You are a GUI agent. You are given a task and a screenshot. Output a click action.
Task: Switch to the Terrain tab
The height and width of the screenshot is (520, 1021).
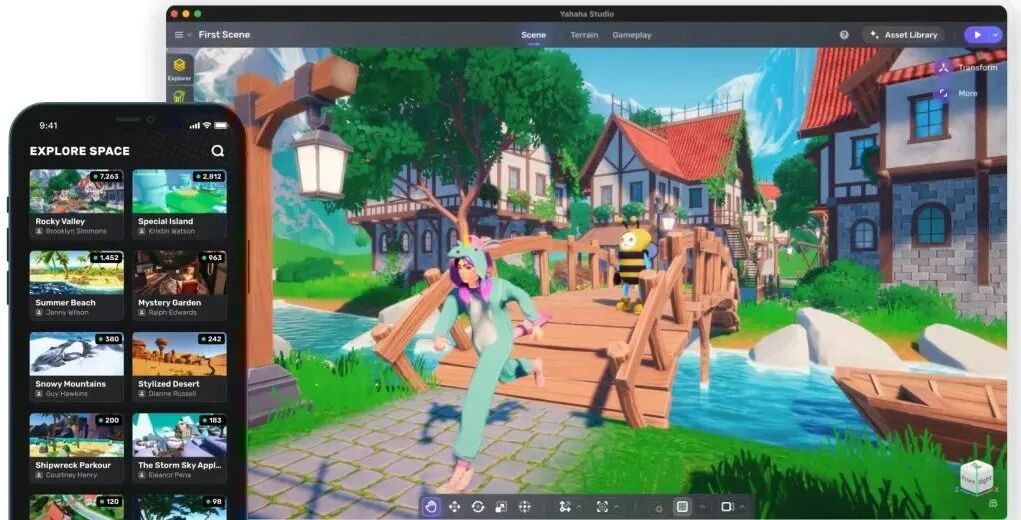[584, 35]
